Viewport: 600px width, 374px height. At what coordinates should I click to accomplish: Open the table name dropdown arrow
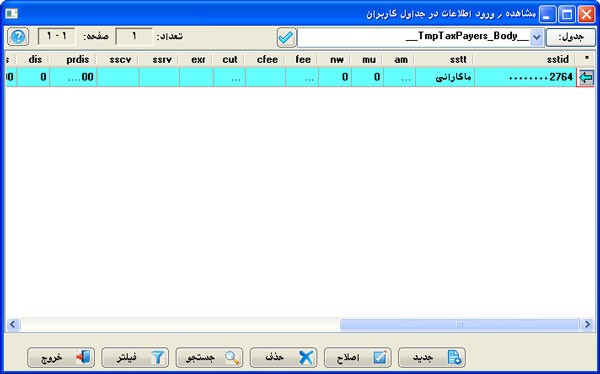tap(537, 37)
